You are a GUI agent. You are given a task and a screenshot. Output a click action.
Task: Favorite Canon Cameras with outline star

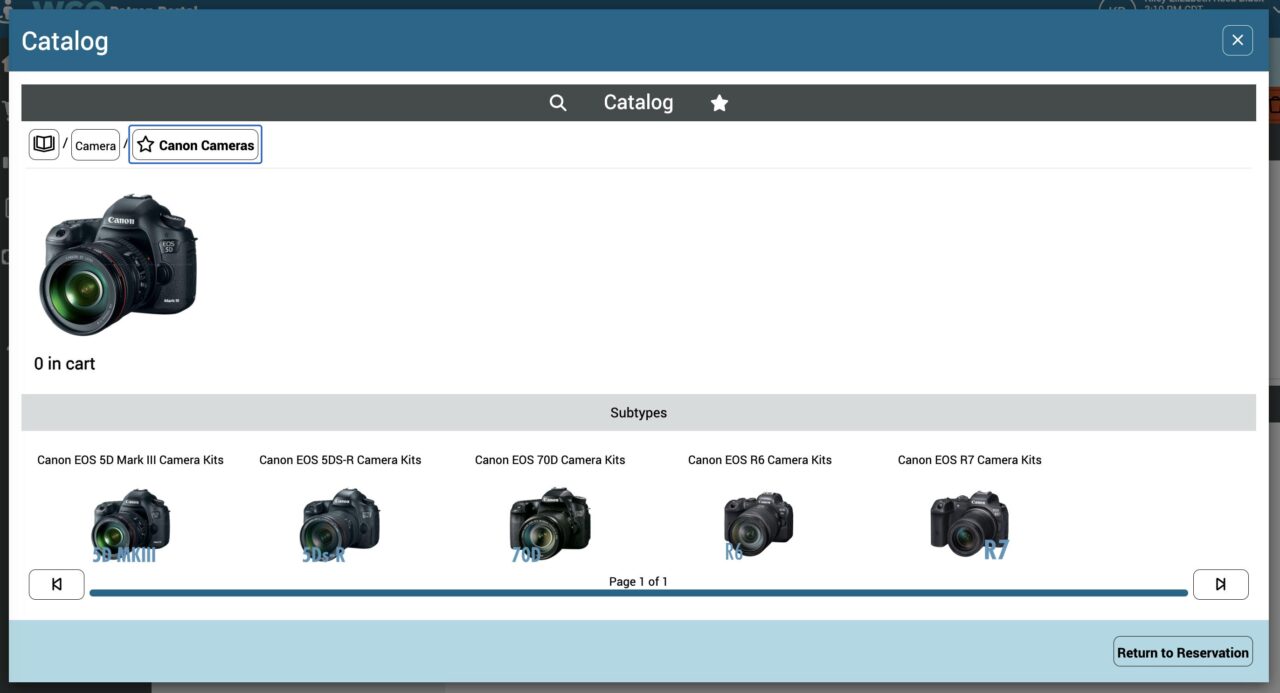point(145,145)
